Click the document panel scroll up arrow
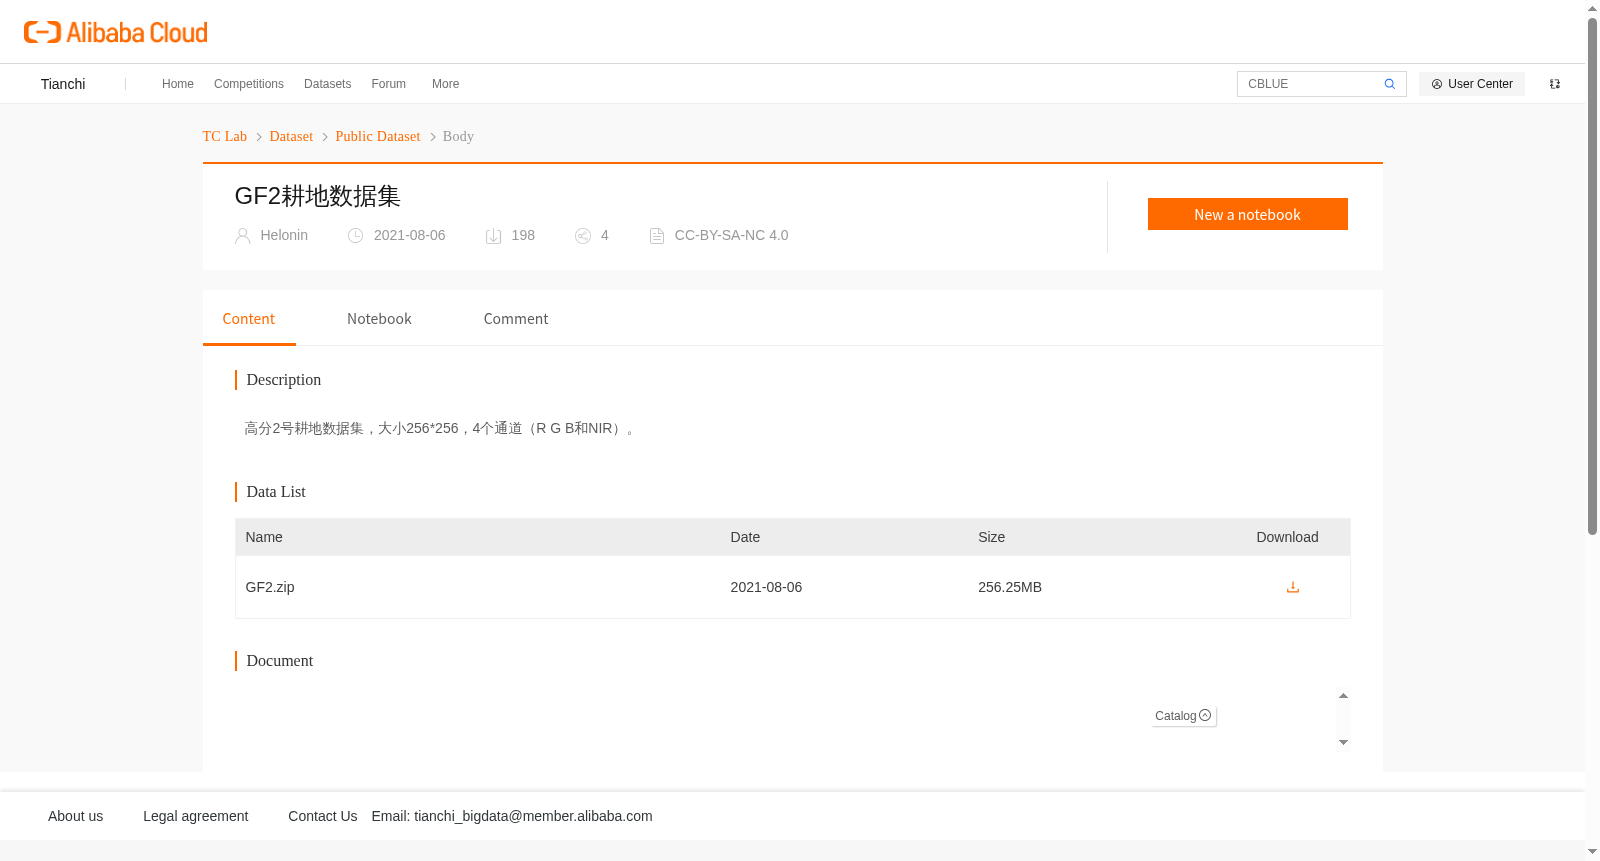Viewport: 1600px width, 861px height. [x=1343, y=695]
